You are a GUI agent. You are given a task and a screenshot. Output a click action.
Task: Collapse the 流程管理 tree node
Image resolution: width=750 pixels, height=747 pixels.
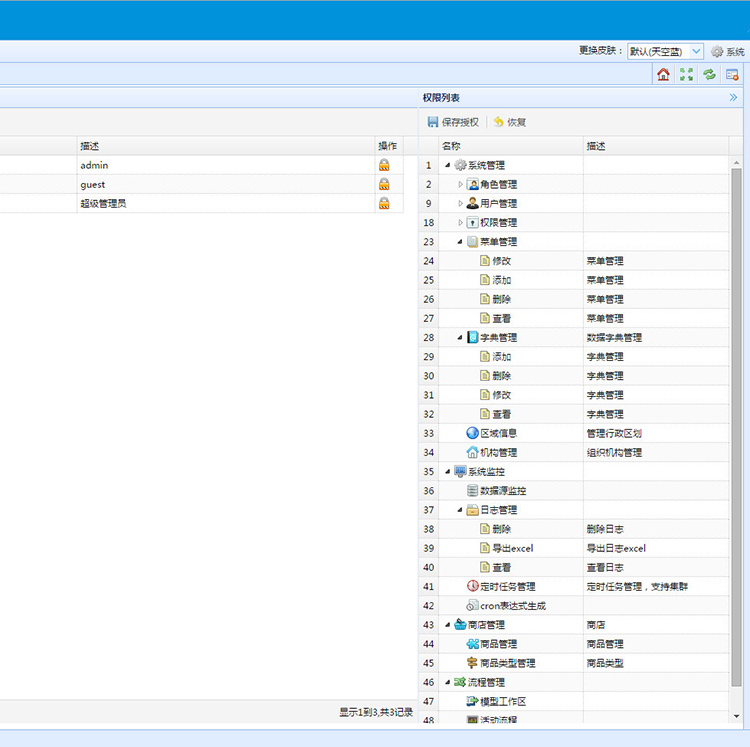(x=448, y=682)
